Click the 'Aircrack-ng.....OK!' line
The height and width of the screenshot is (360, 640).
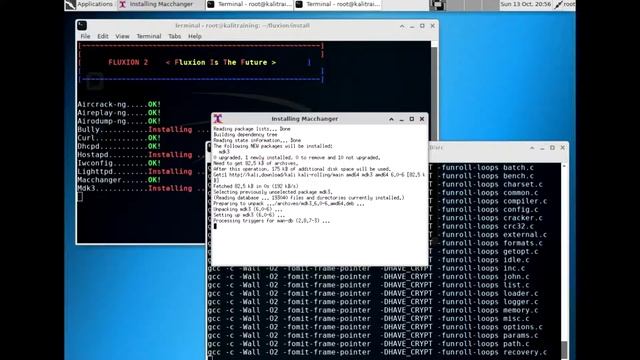pos(119,104)
